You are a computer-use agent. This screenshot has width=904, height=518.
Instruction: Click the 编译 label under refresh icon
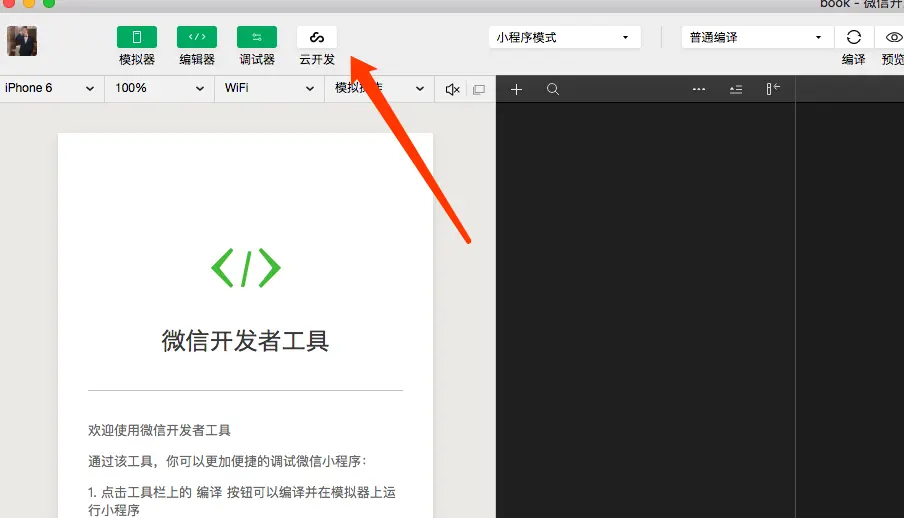point(853,59)
